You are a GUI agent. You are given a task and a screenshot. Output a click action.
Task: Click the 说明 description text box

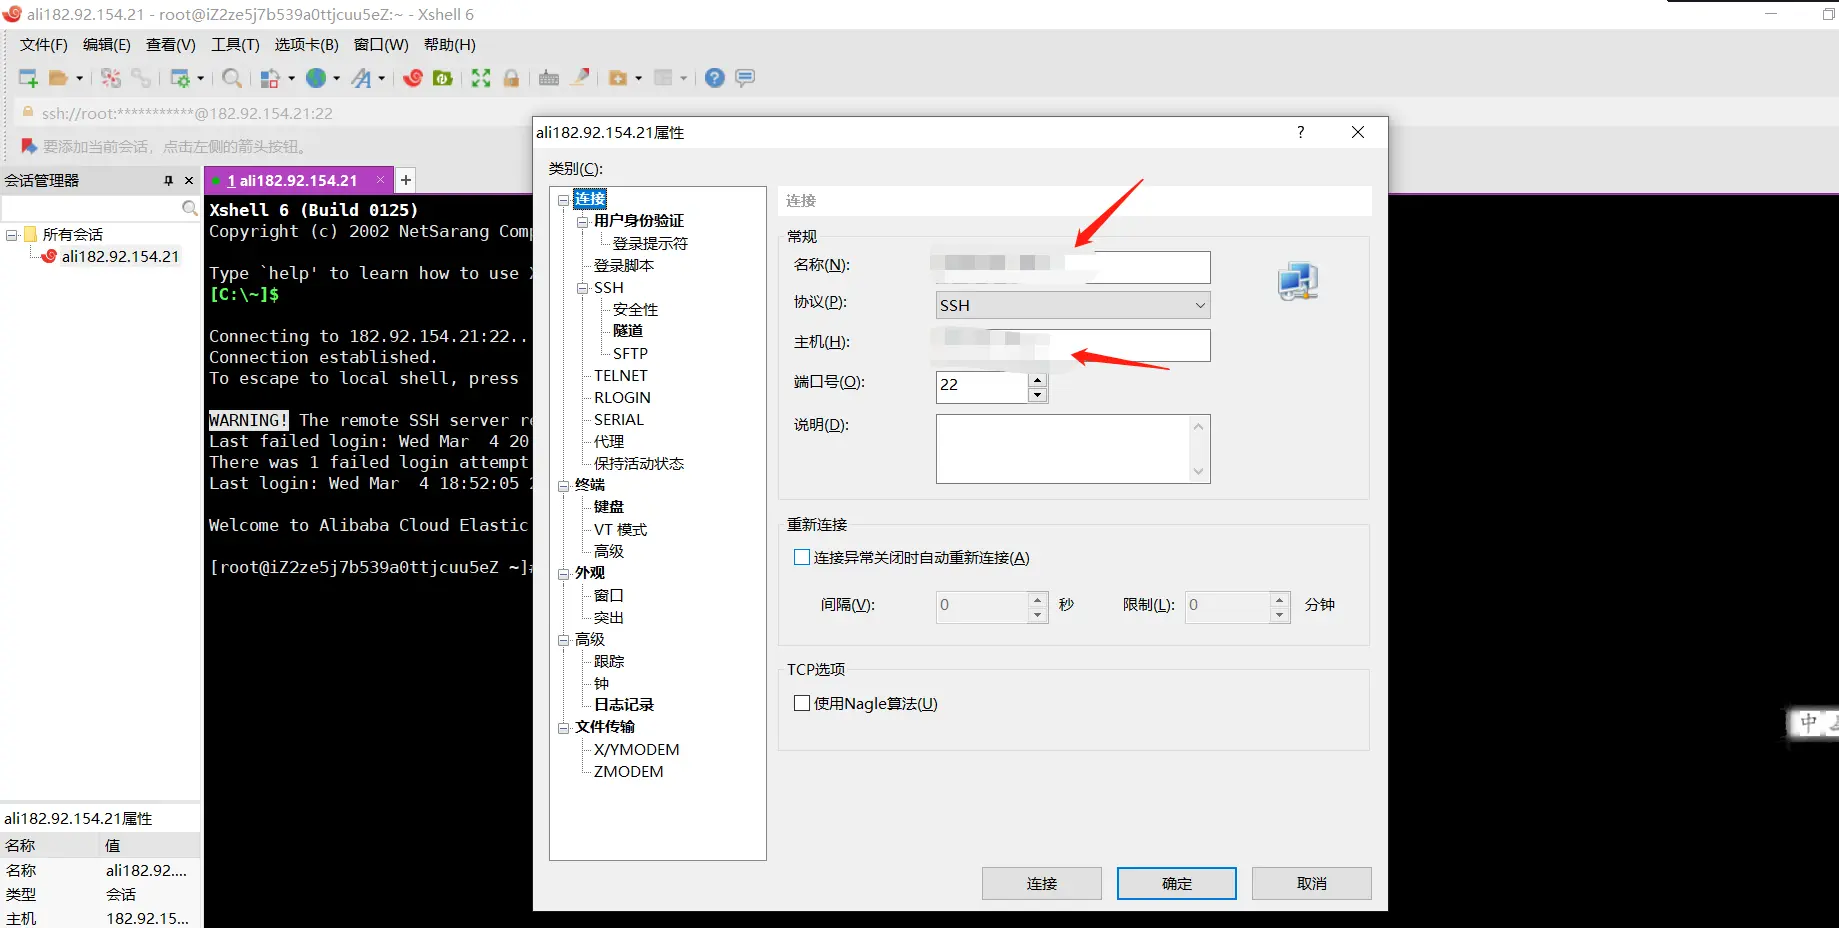1073,449
